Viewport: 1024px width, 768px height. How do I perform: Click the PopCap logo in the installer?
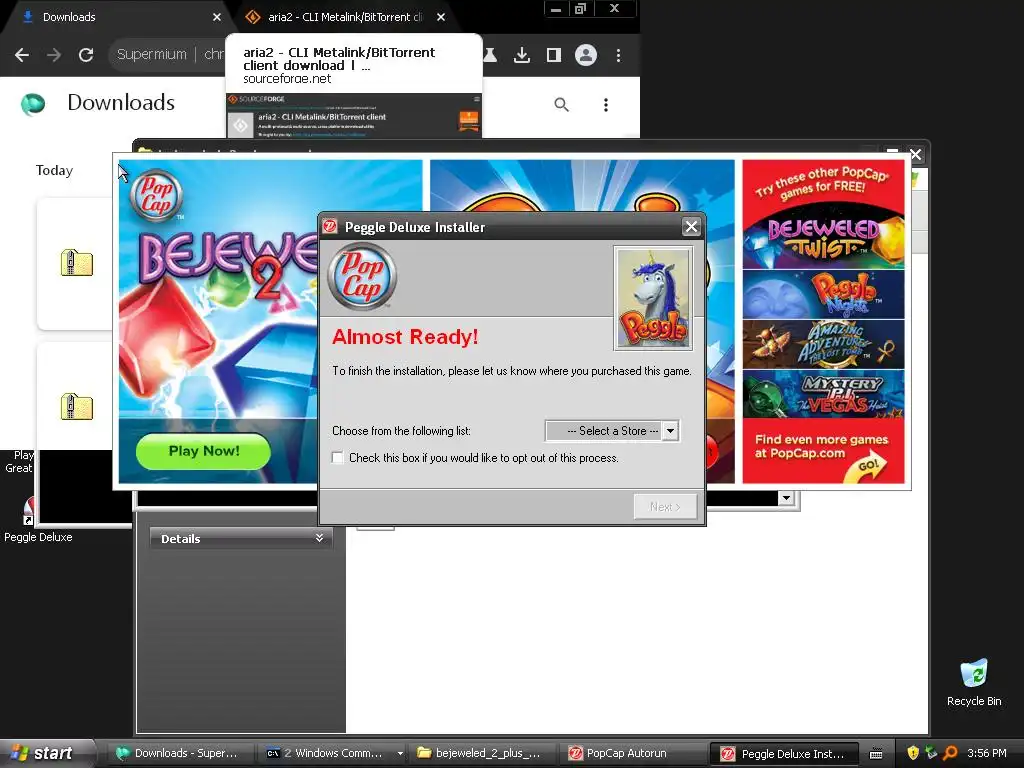362,277
